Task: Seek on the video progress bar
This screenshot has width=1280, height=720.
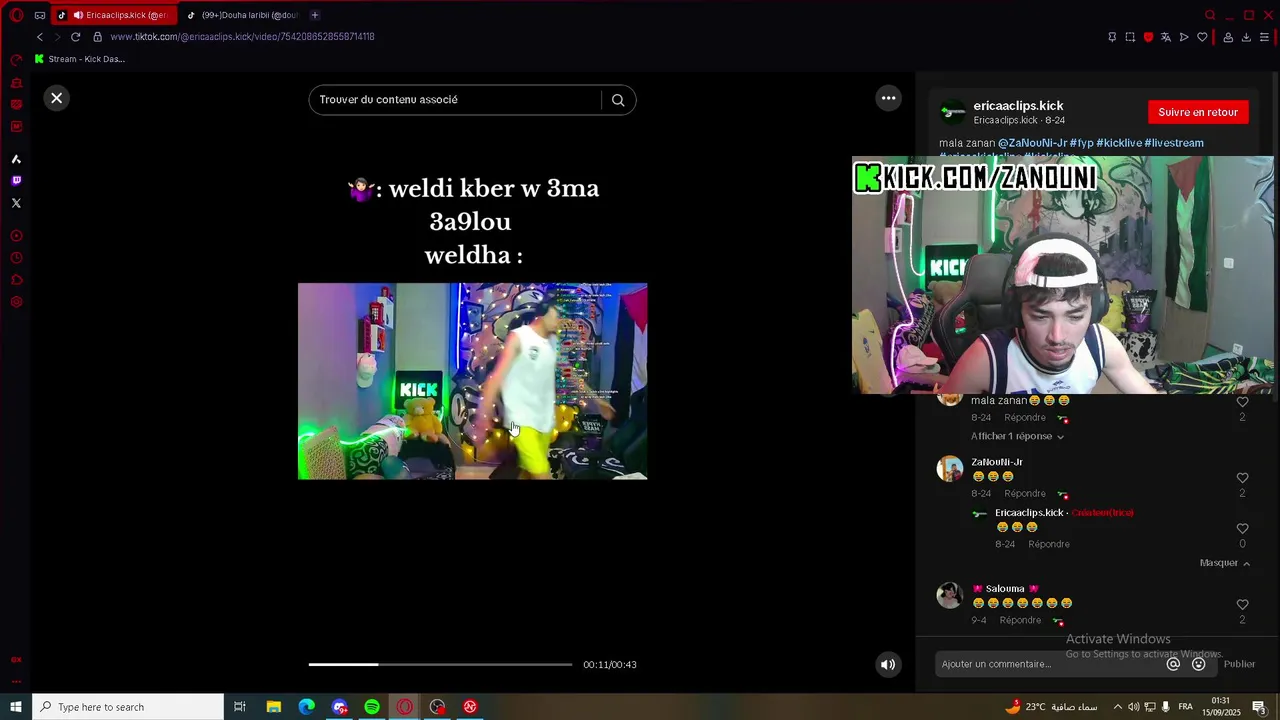Action: coord(440,664)
